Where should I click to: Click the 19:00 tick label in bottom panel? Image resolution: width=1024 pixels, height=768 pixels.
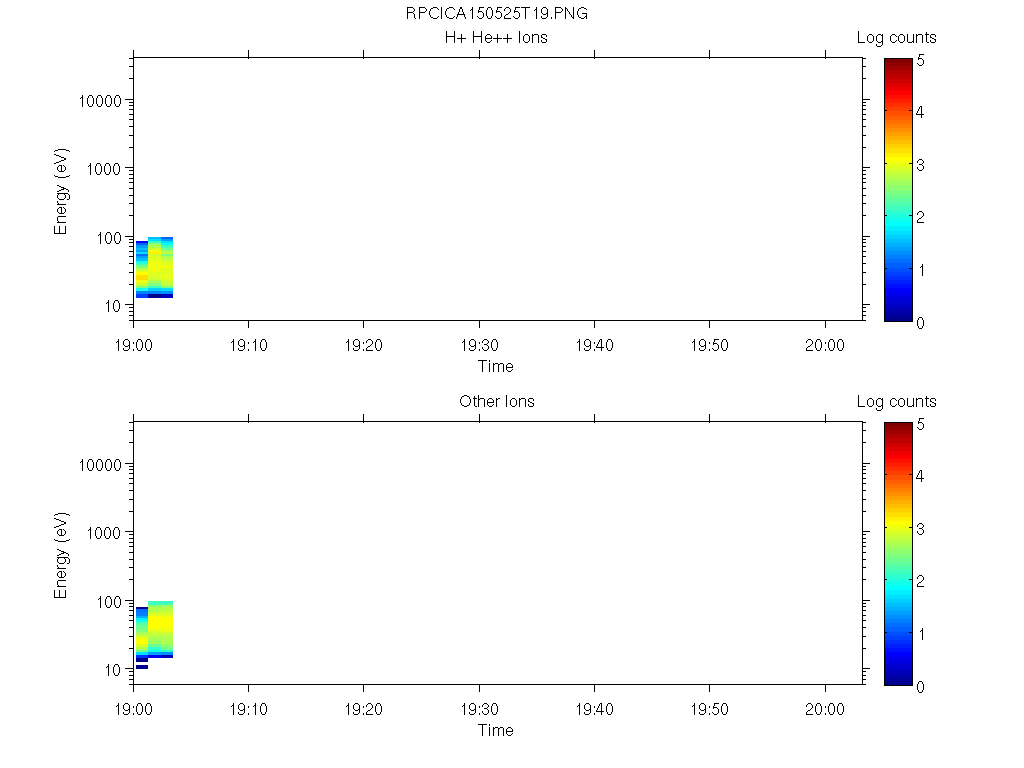click(133, 709)
